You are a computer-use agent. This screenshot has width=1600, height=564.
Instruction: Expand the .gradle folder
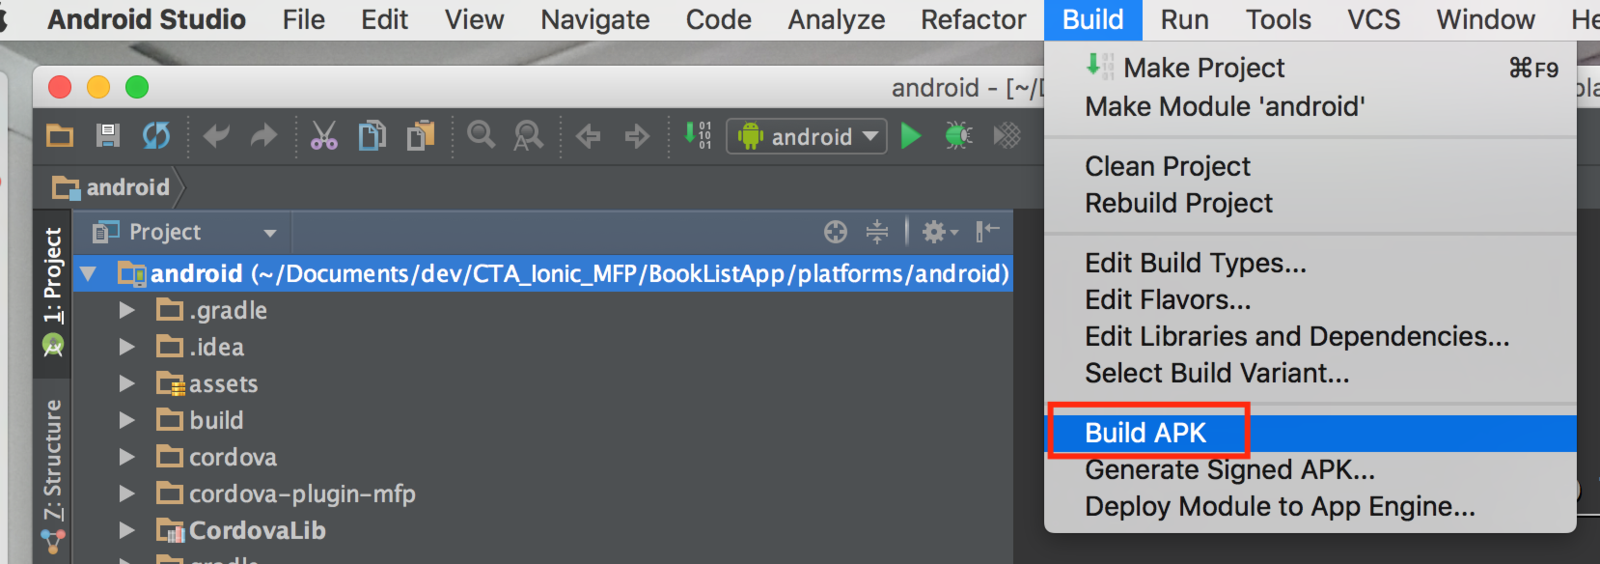pyautogui.click(x=127, y=310)
